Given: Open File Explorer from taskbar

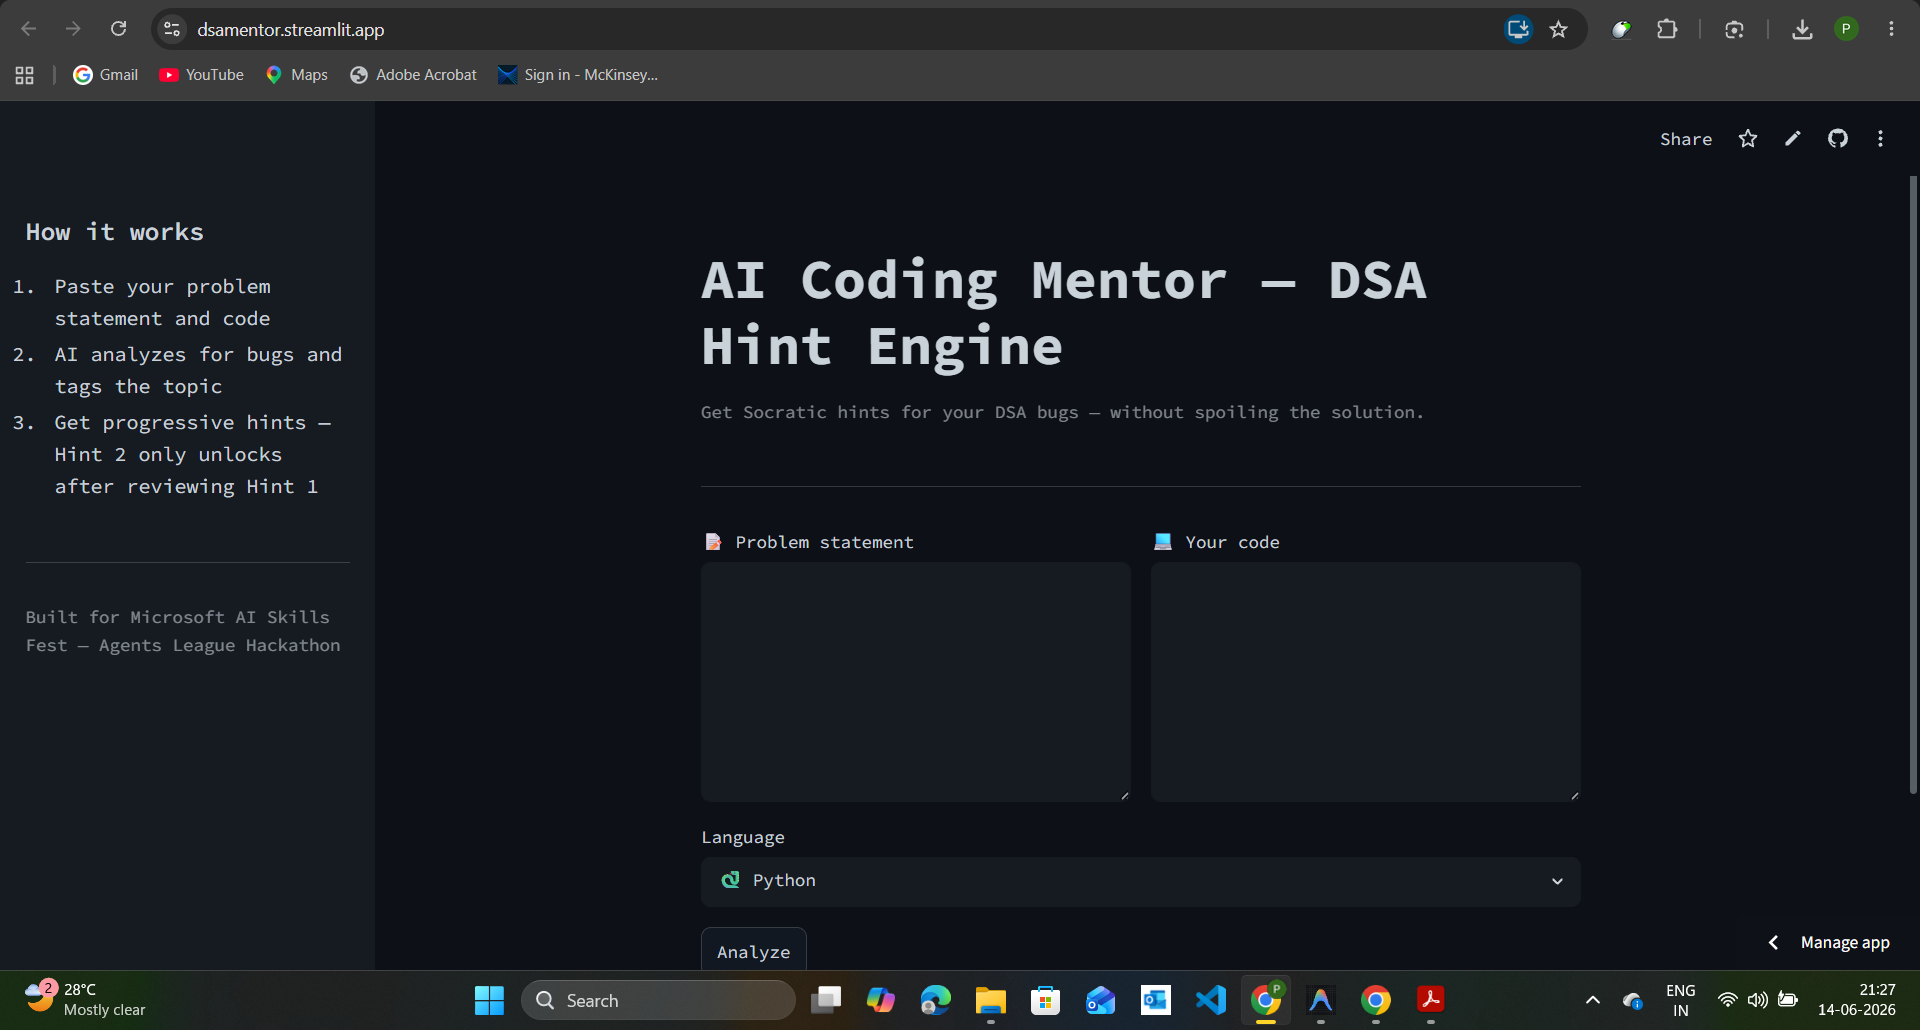Looking at the screenshot, I should click(991, 1000).
